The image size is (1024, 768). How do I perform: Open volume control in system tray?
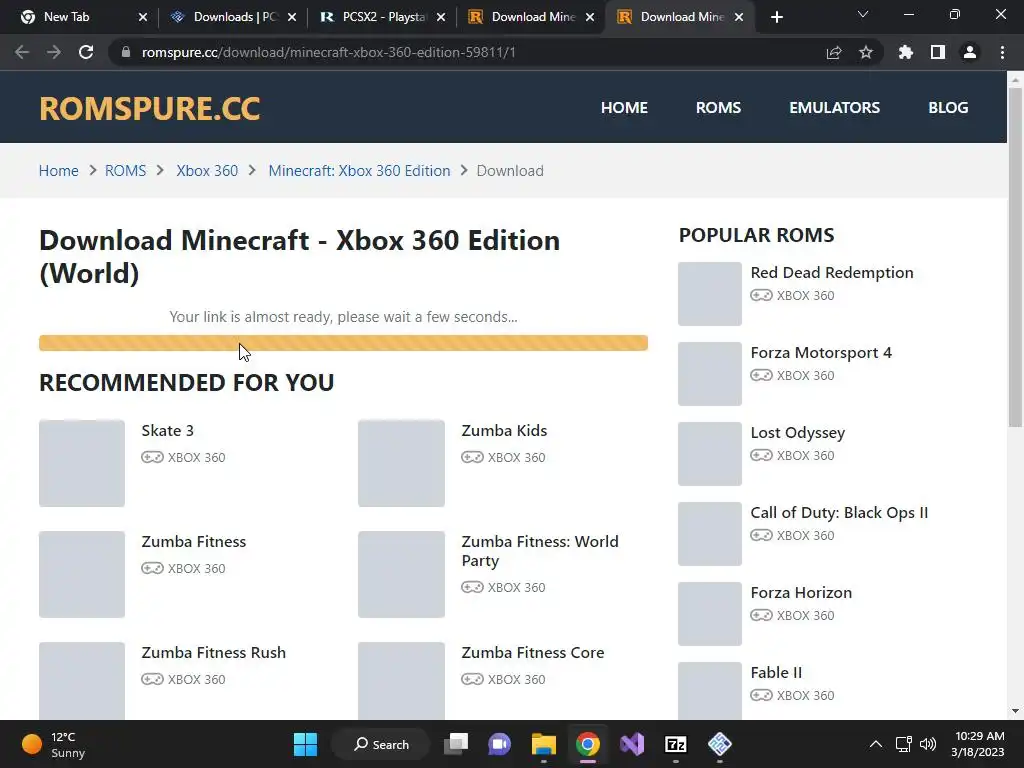tap(927, 744)
